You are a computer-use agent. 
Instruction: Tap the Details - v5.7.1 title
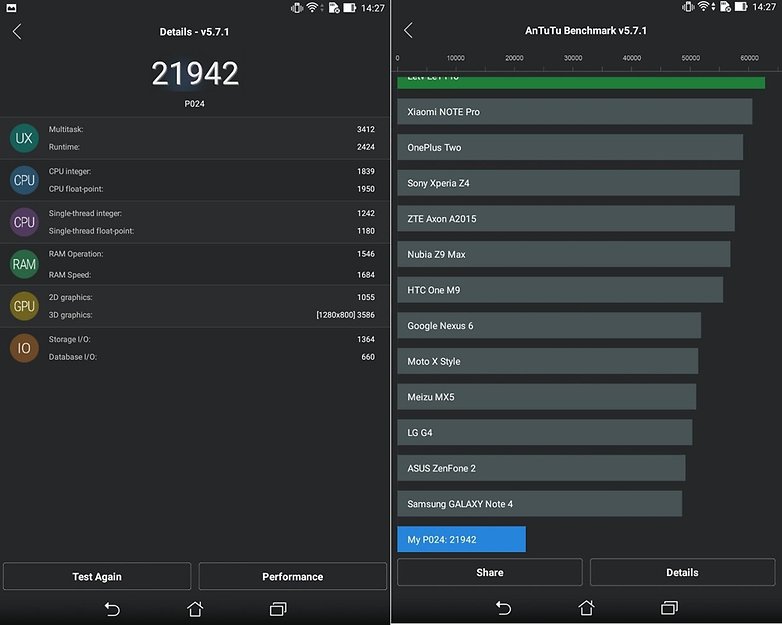(x=195, y=32)
